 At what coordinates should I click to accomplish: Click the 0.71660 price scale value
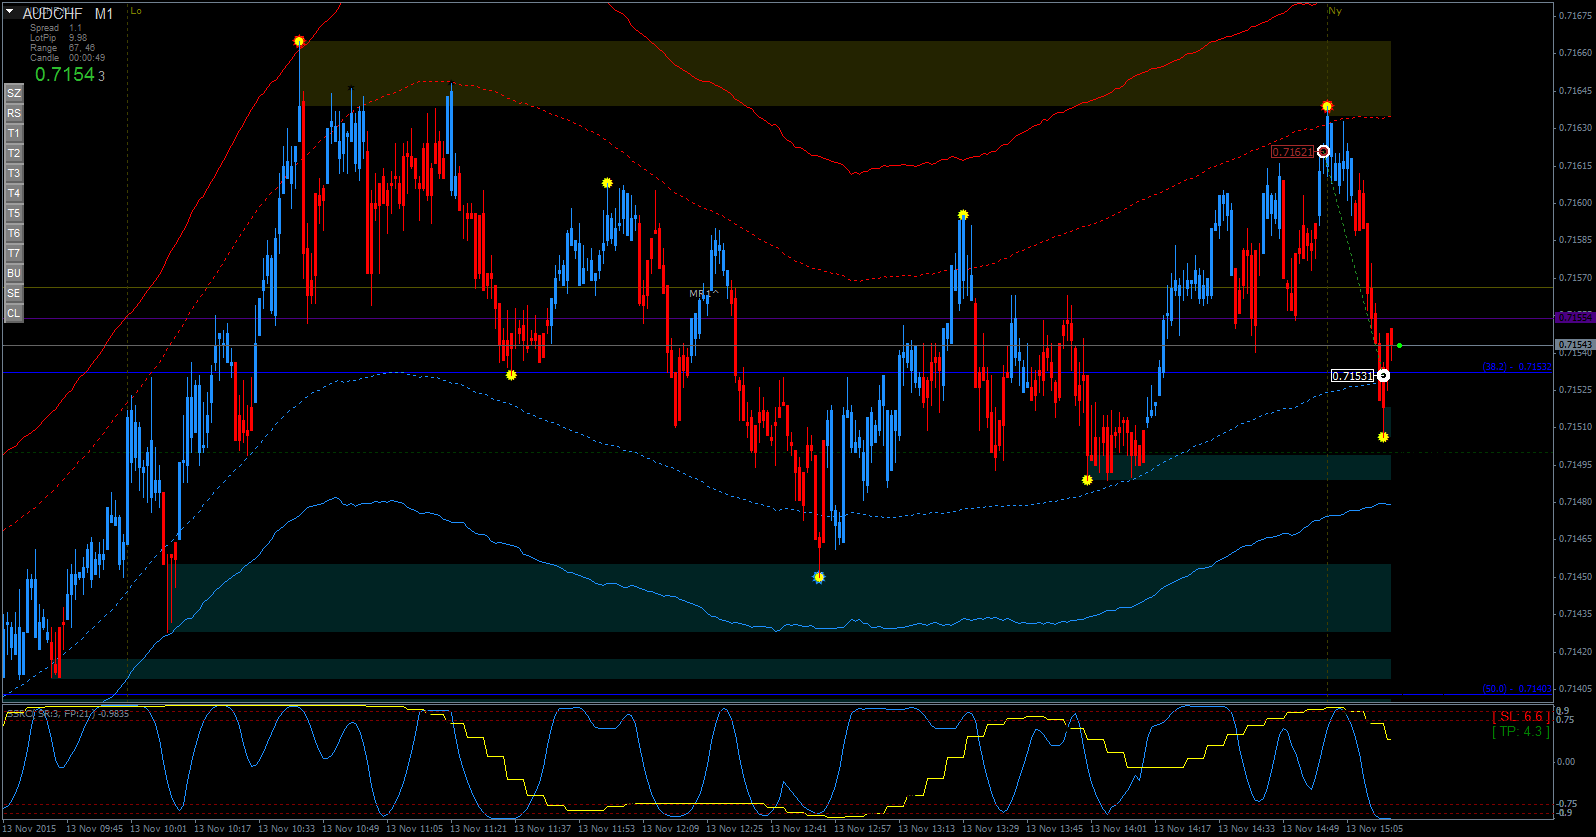point(1575,53)
